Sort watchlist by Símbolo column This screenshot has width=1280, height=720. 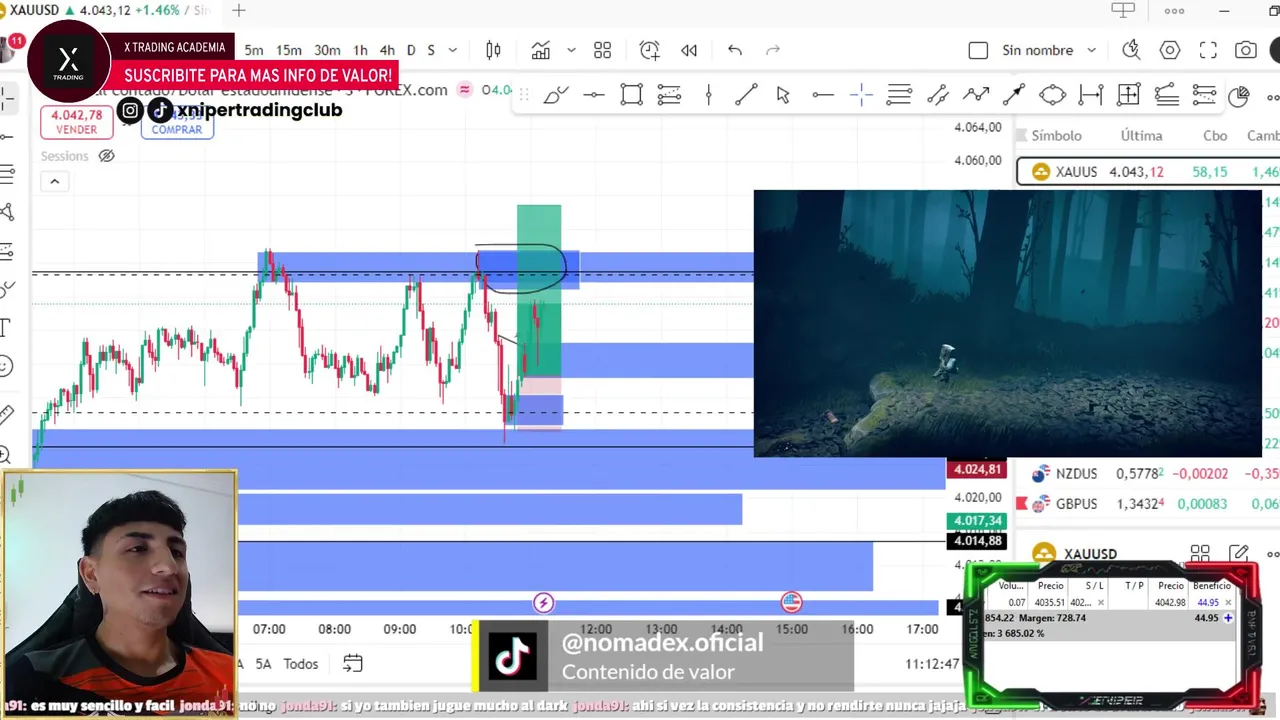click(x=1056, y=135)
